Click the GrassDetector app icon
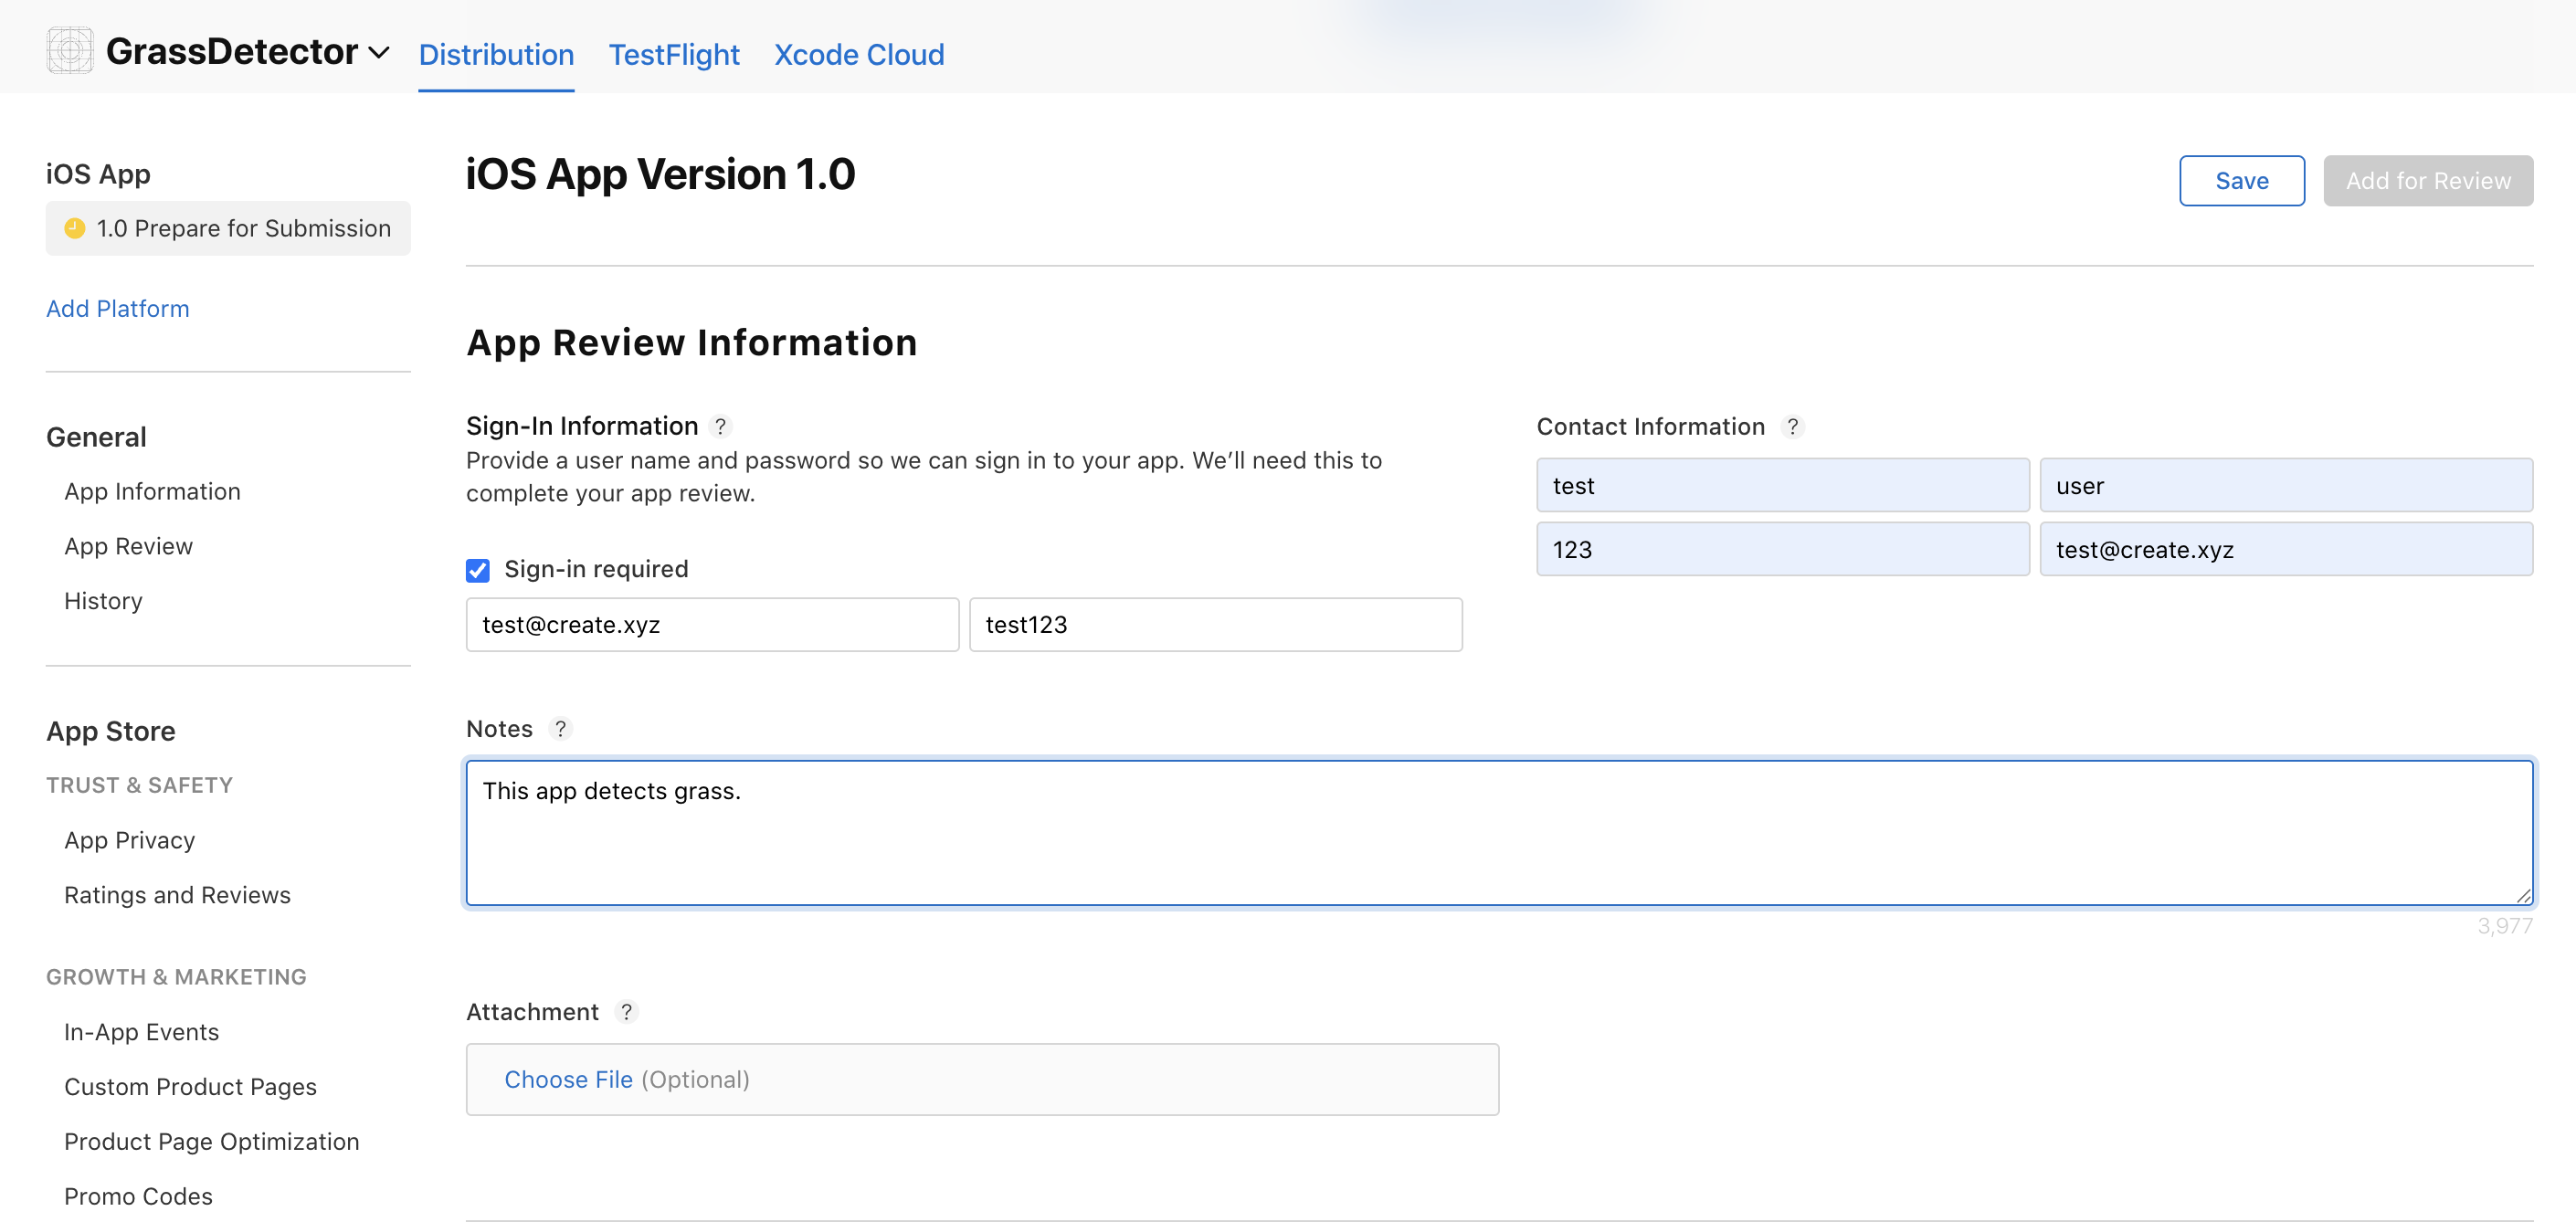 point(69,51)
